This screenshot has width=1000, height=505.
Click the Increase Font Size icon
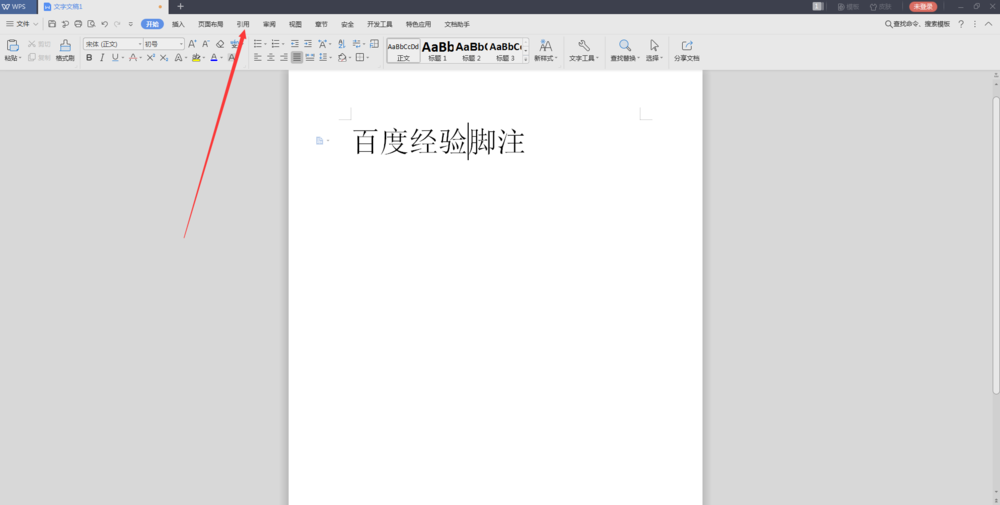point(192,44)
